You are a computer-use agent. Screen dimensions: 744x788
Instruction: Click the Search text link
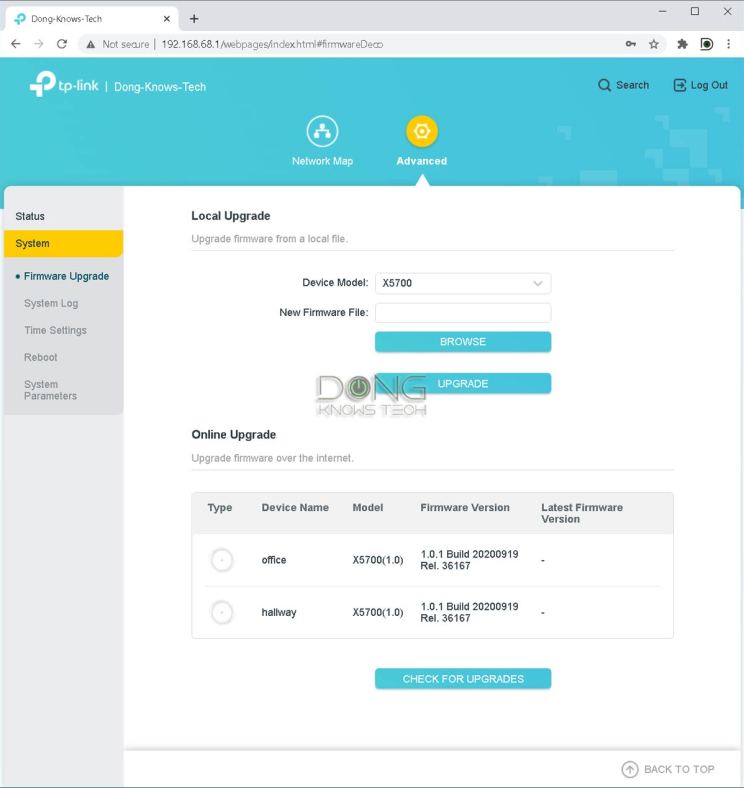click(x=632, y=85)
